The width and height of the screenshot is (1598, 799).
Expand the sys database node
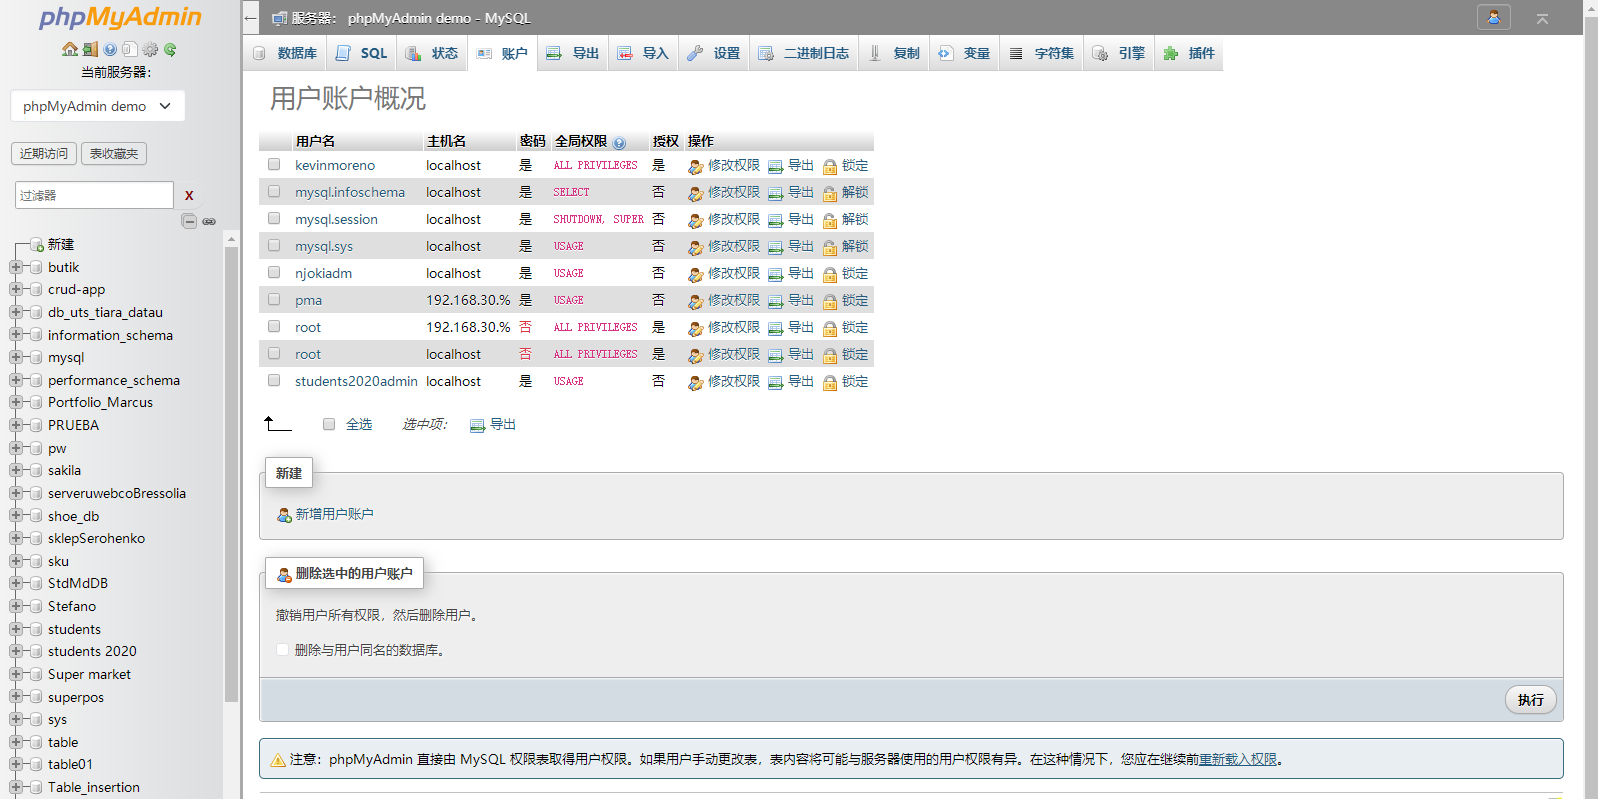coord(16,719)
